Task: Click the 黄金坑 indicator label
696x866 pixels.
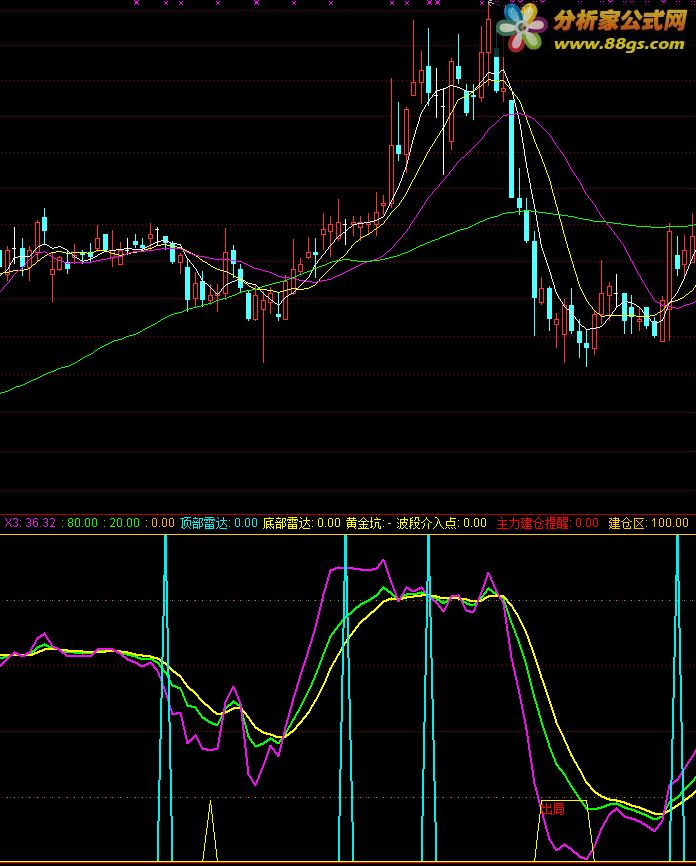Action: coord(368,522)
